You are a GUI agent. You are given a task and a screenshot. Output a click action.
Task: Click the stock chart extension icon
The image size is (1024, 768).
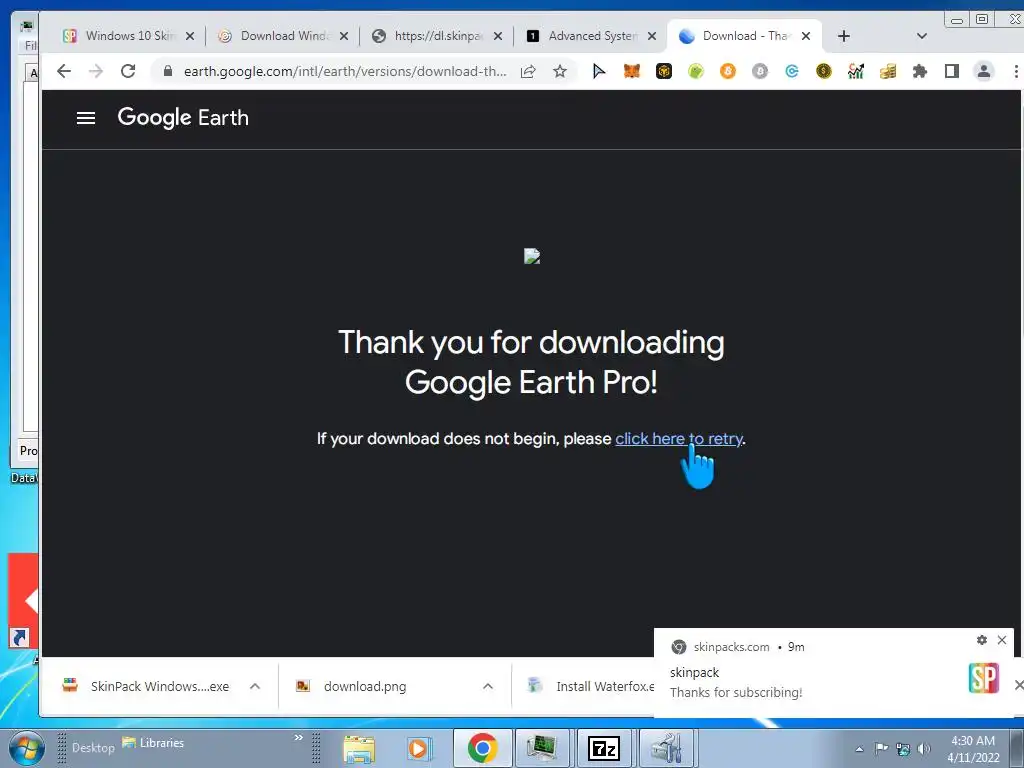point(856,71)
